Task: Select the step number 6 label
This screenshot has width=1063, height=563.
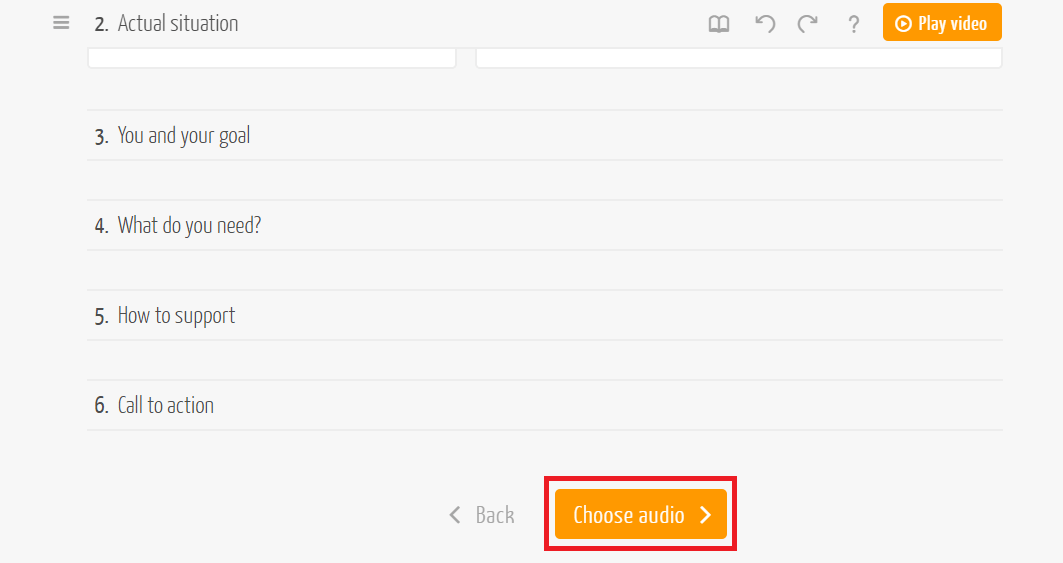Action: click(101, 406)
